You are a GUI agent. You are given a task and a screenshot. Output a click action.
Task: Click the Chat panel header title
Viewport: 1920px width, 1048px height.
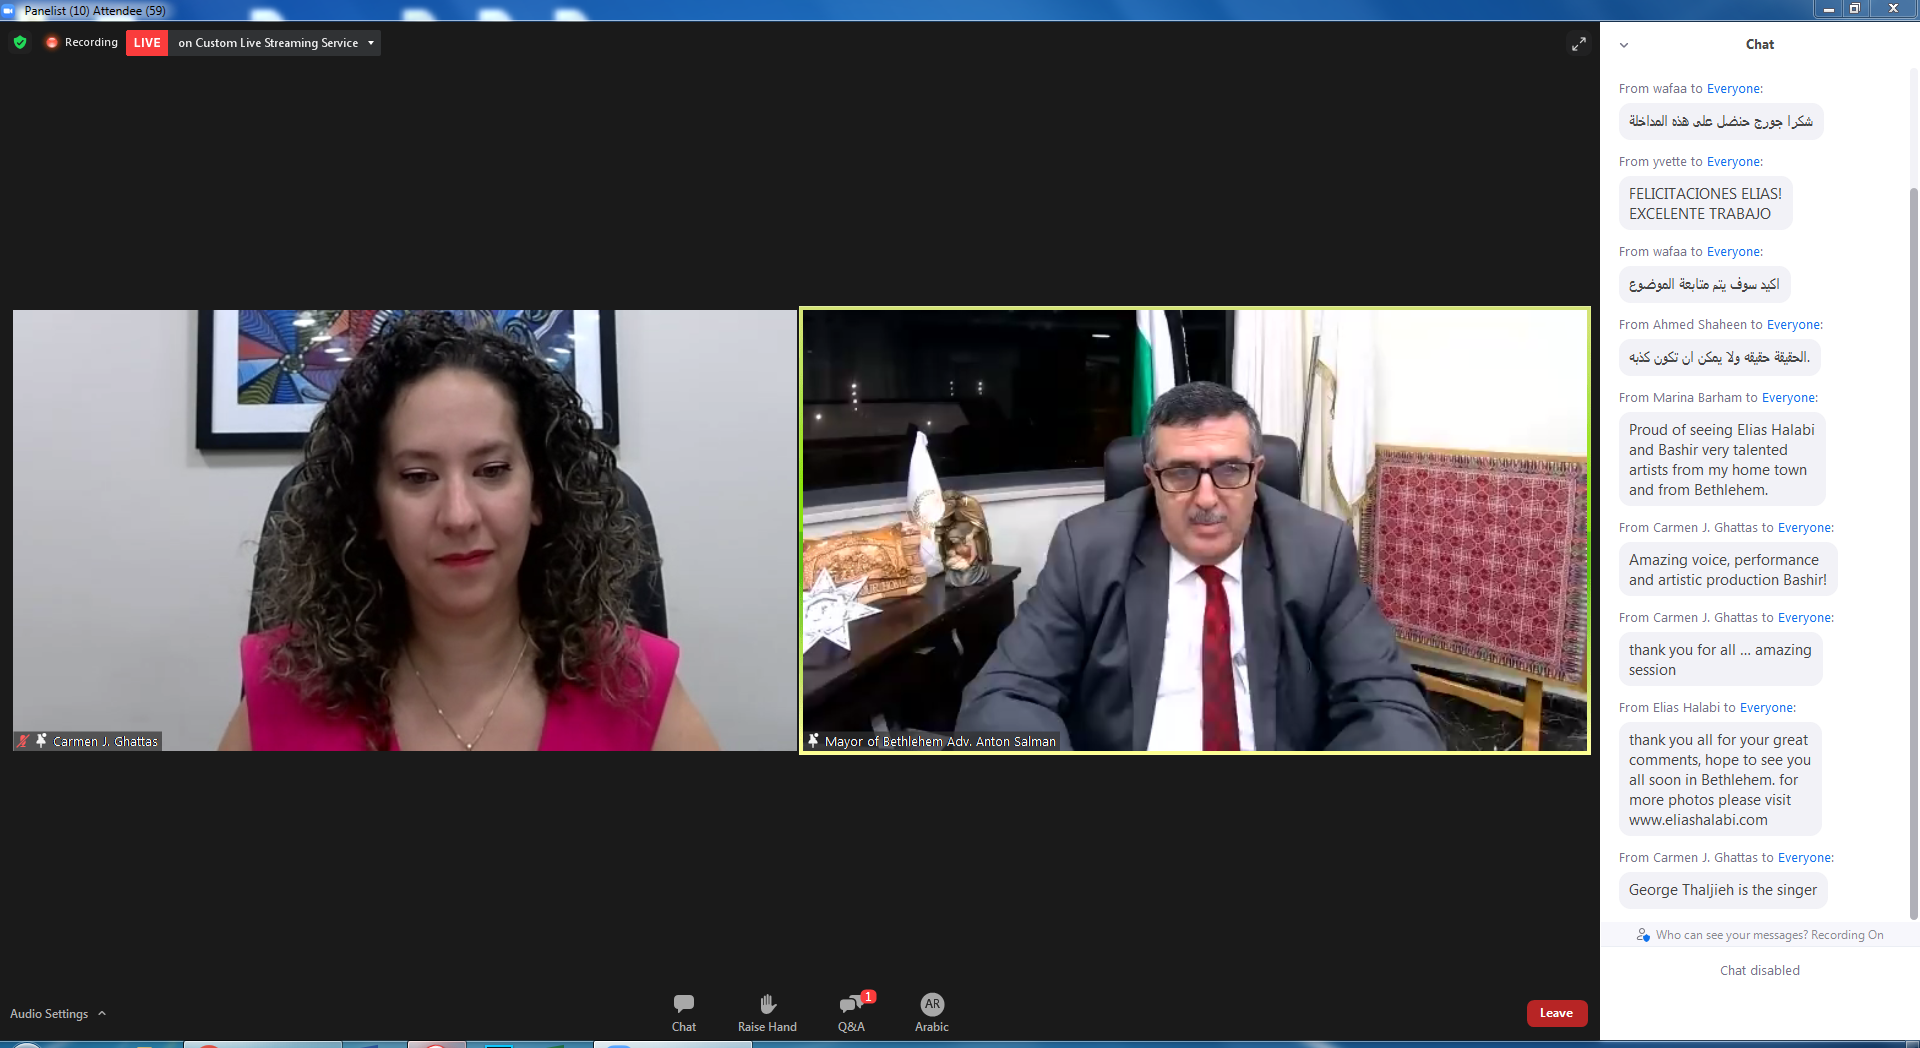[1759, 44]
